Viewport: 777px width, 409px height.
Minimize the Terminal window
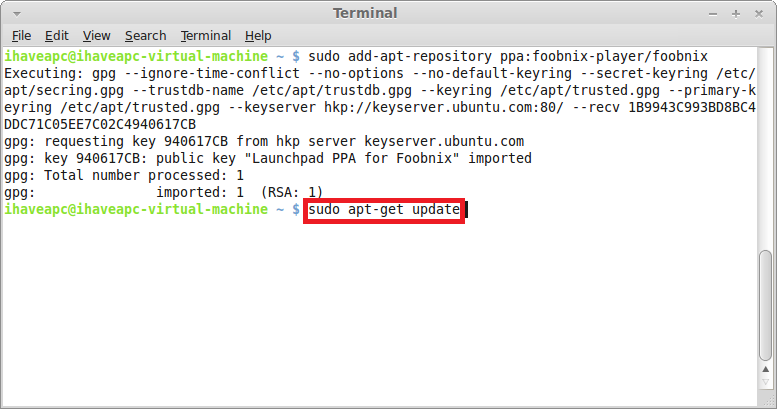click(x=713, y=14)
